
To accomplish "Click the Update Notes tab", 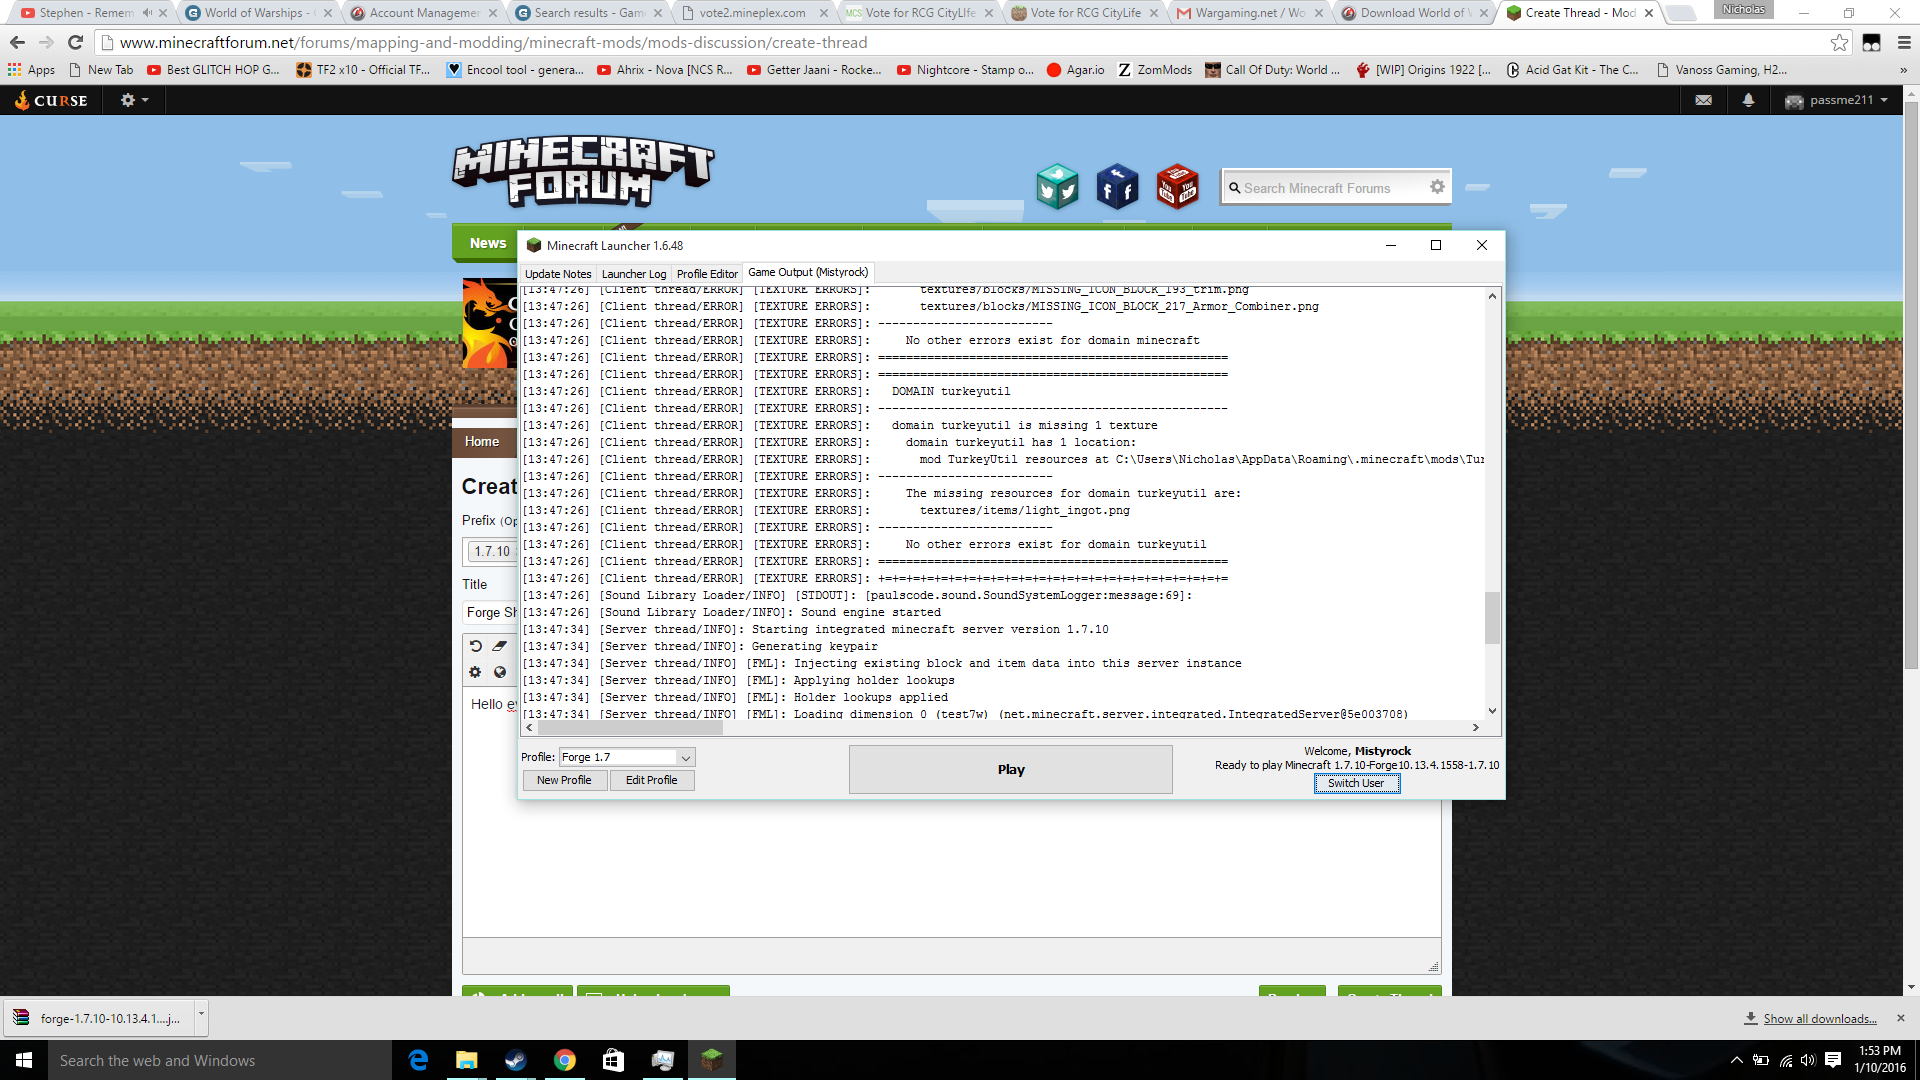I will pos(558,272).
